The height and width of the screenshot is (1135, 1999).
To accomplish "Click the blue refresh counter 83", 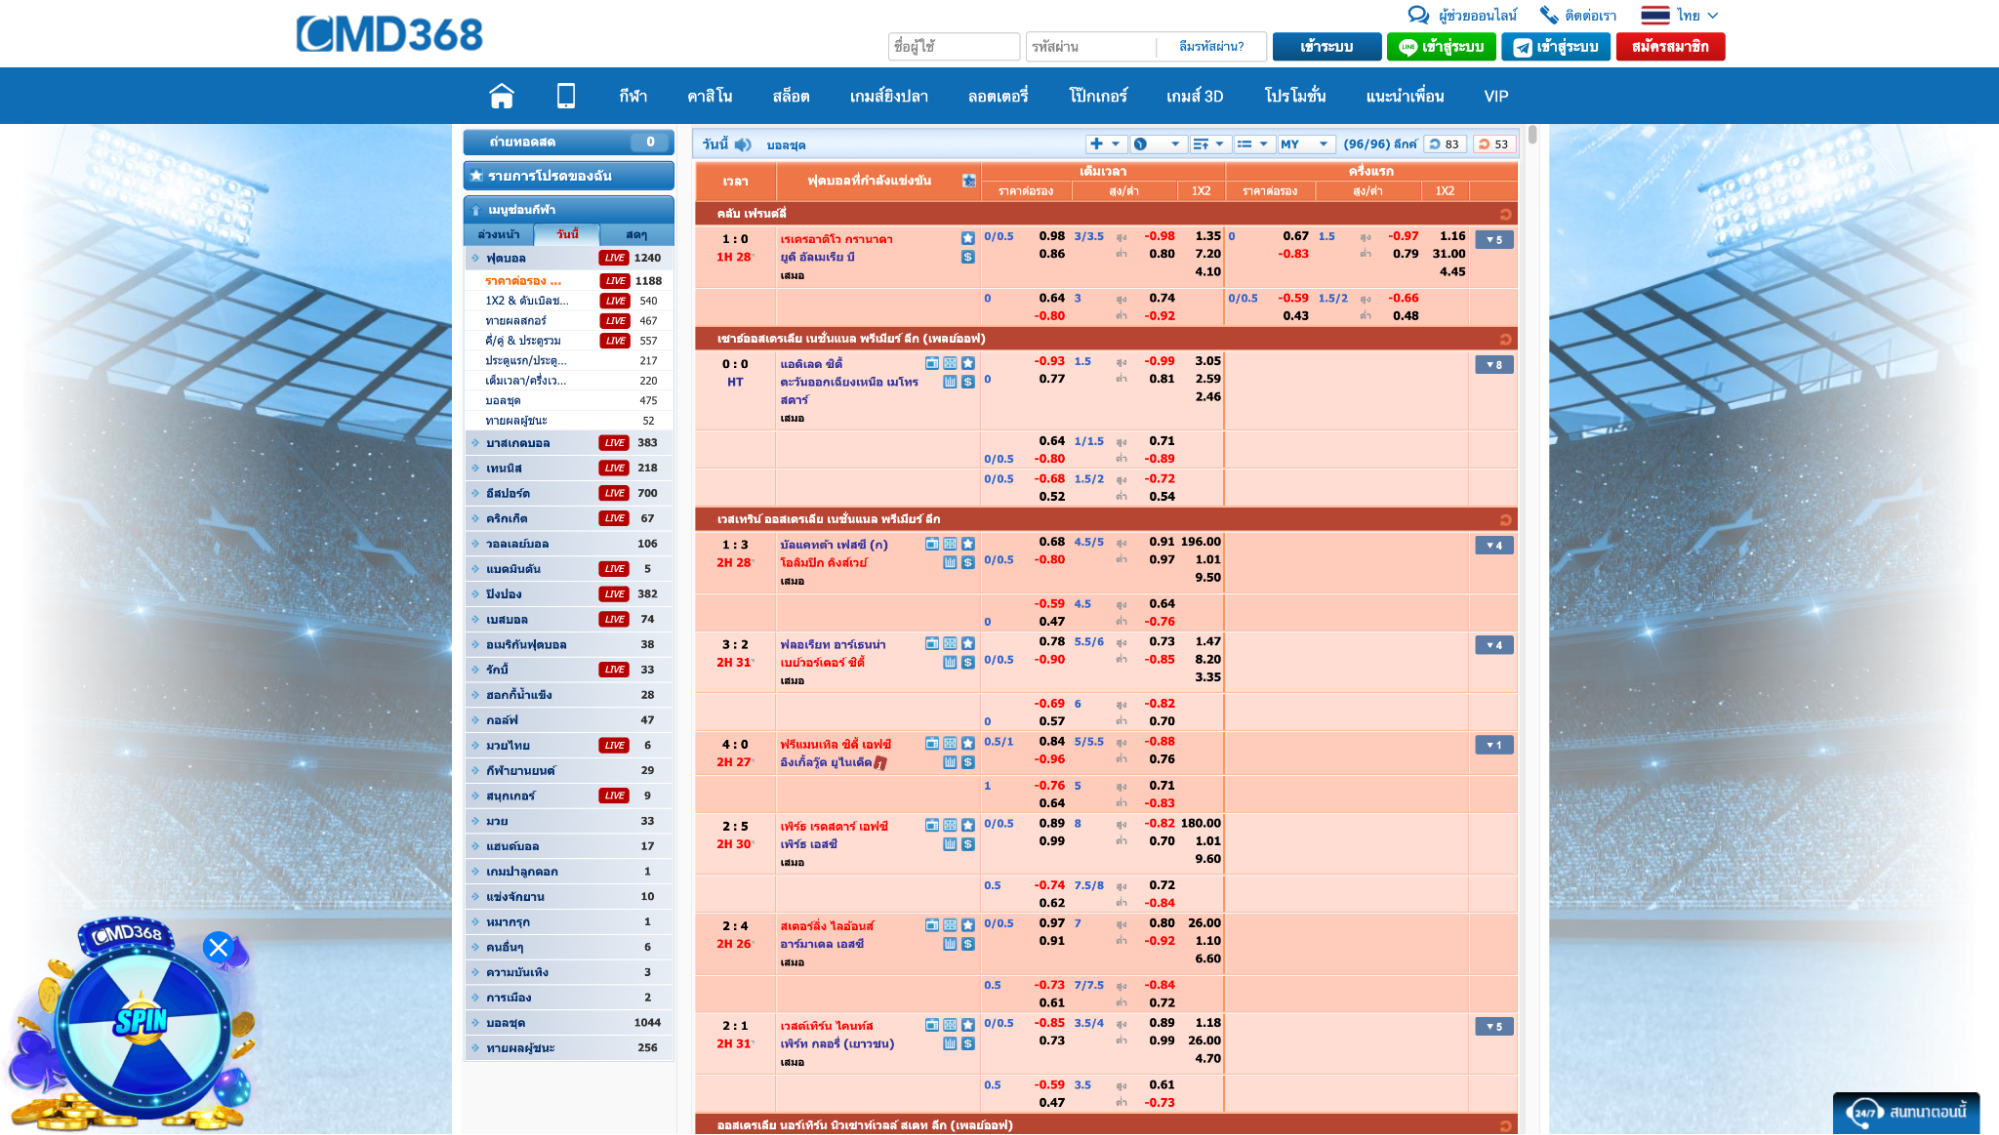I will (1445, 145).
